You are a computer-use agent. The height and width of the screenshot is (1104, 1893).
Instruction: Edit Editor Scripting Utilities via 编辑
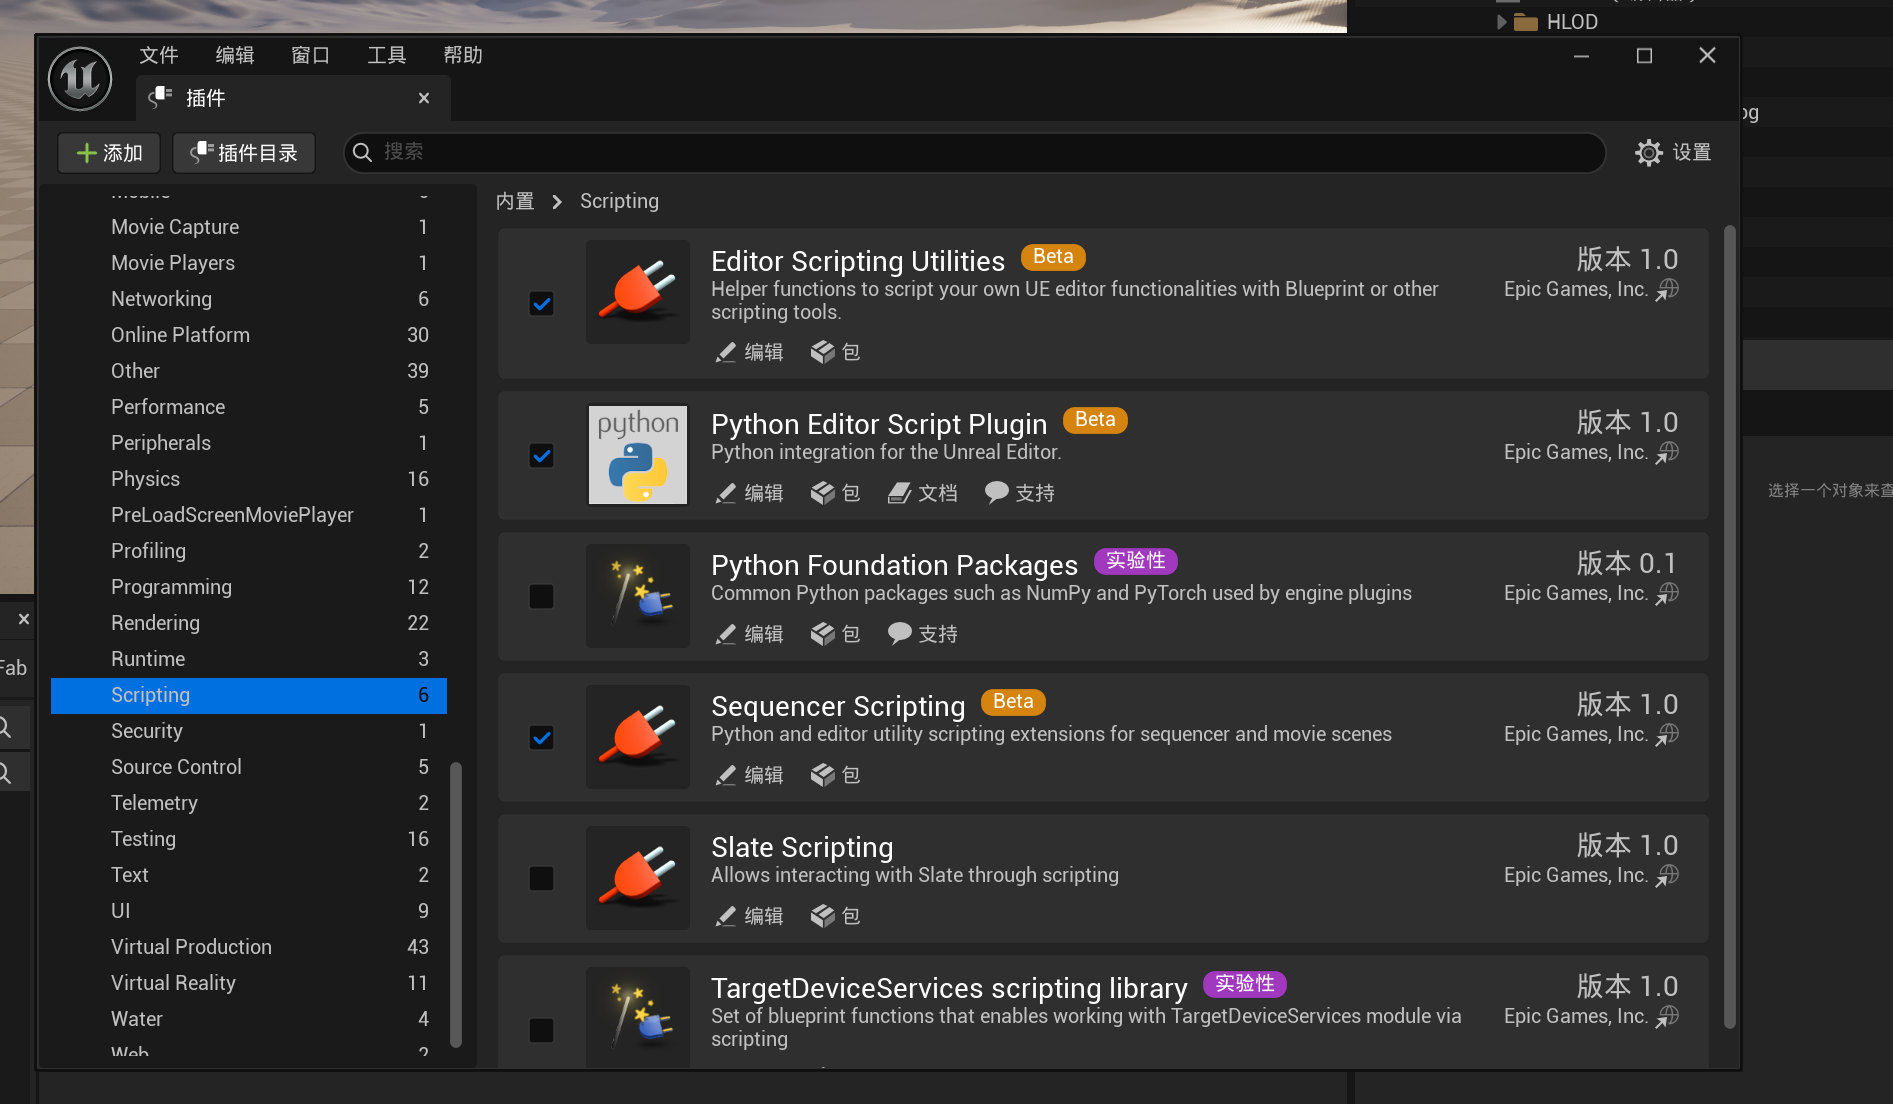[749, 352]
